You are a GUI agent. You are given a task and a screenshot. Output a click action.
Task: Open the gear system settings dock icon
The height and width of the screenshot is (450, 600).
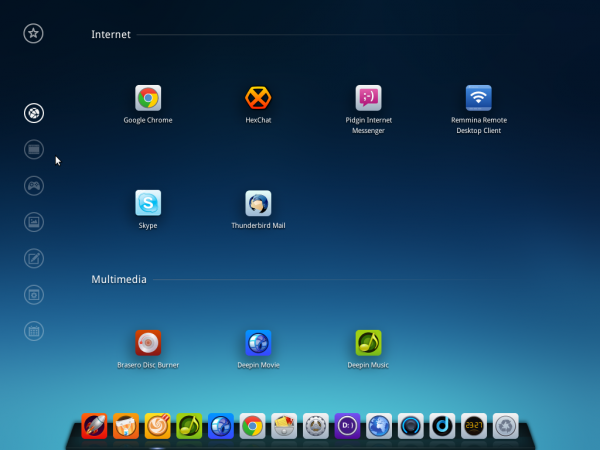click(316, 426)
